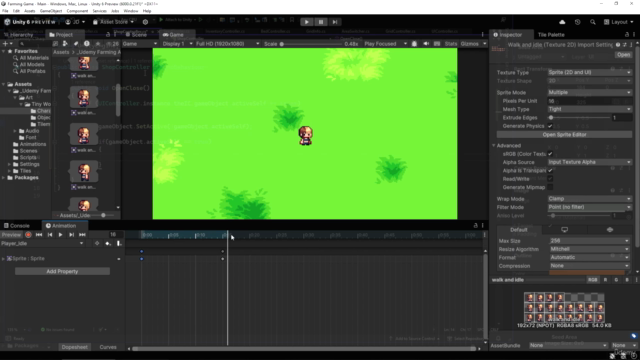Click the Pause button in the top toolbar
This screenshot has height=360, width=640.
pos(321,22)
